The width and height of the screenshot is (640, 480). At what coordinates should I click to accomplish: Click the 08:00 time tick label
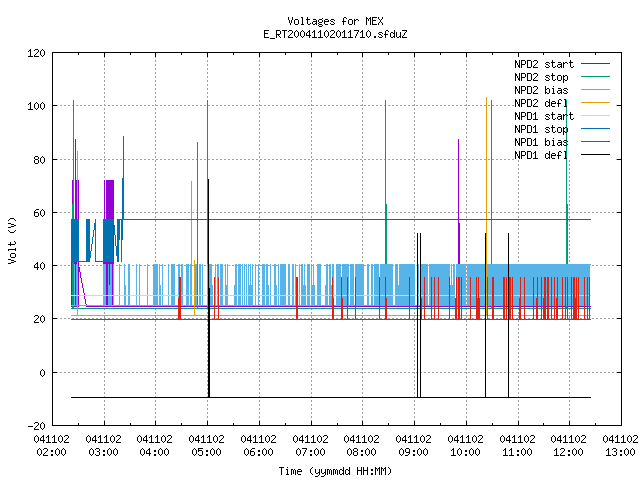pos(362,452)
